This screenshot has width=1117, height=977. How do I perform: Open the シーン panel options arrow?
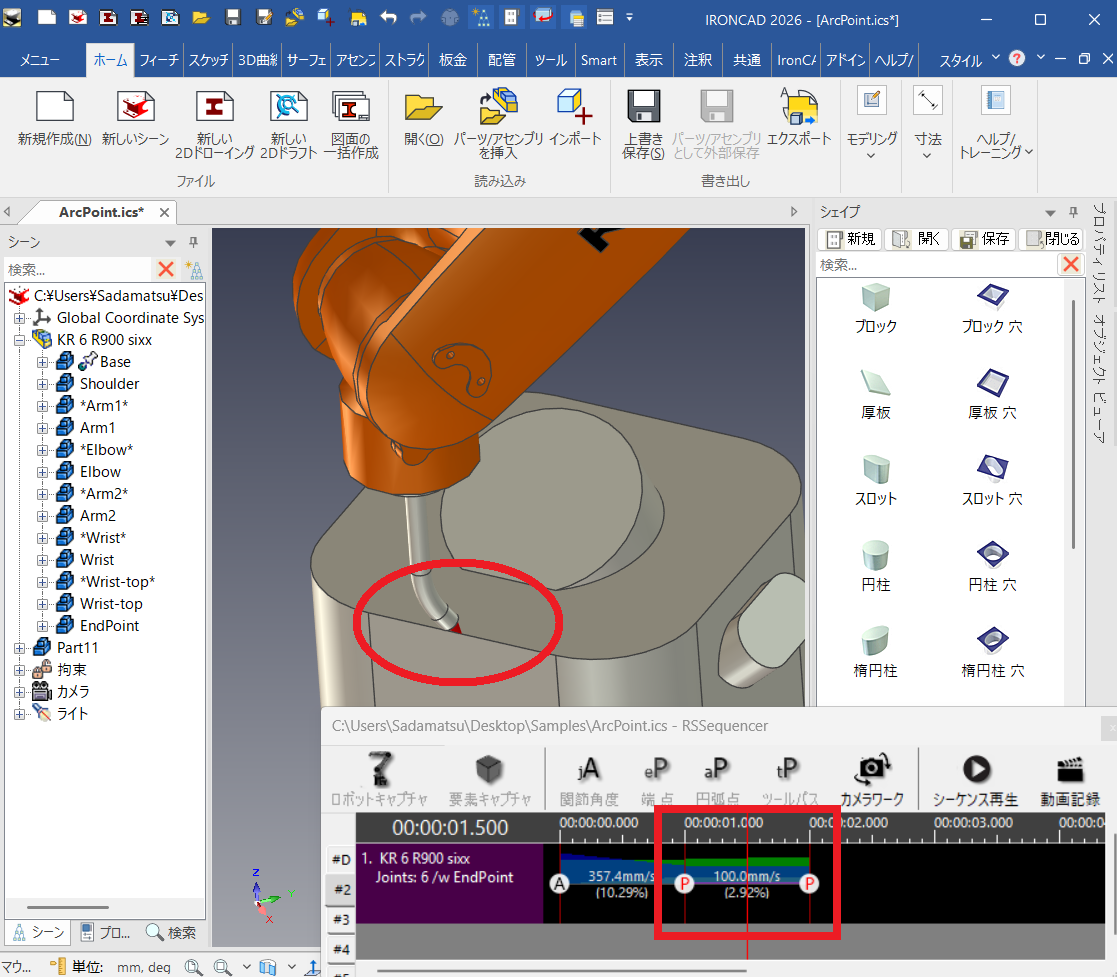(170, 243)
